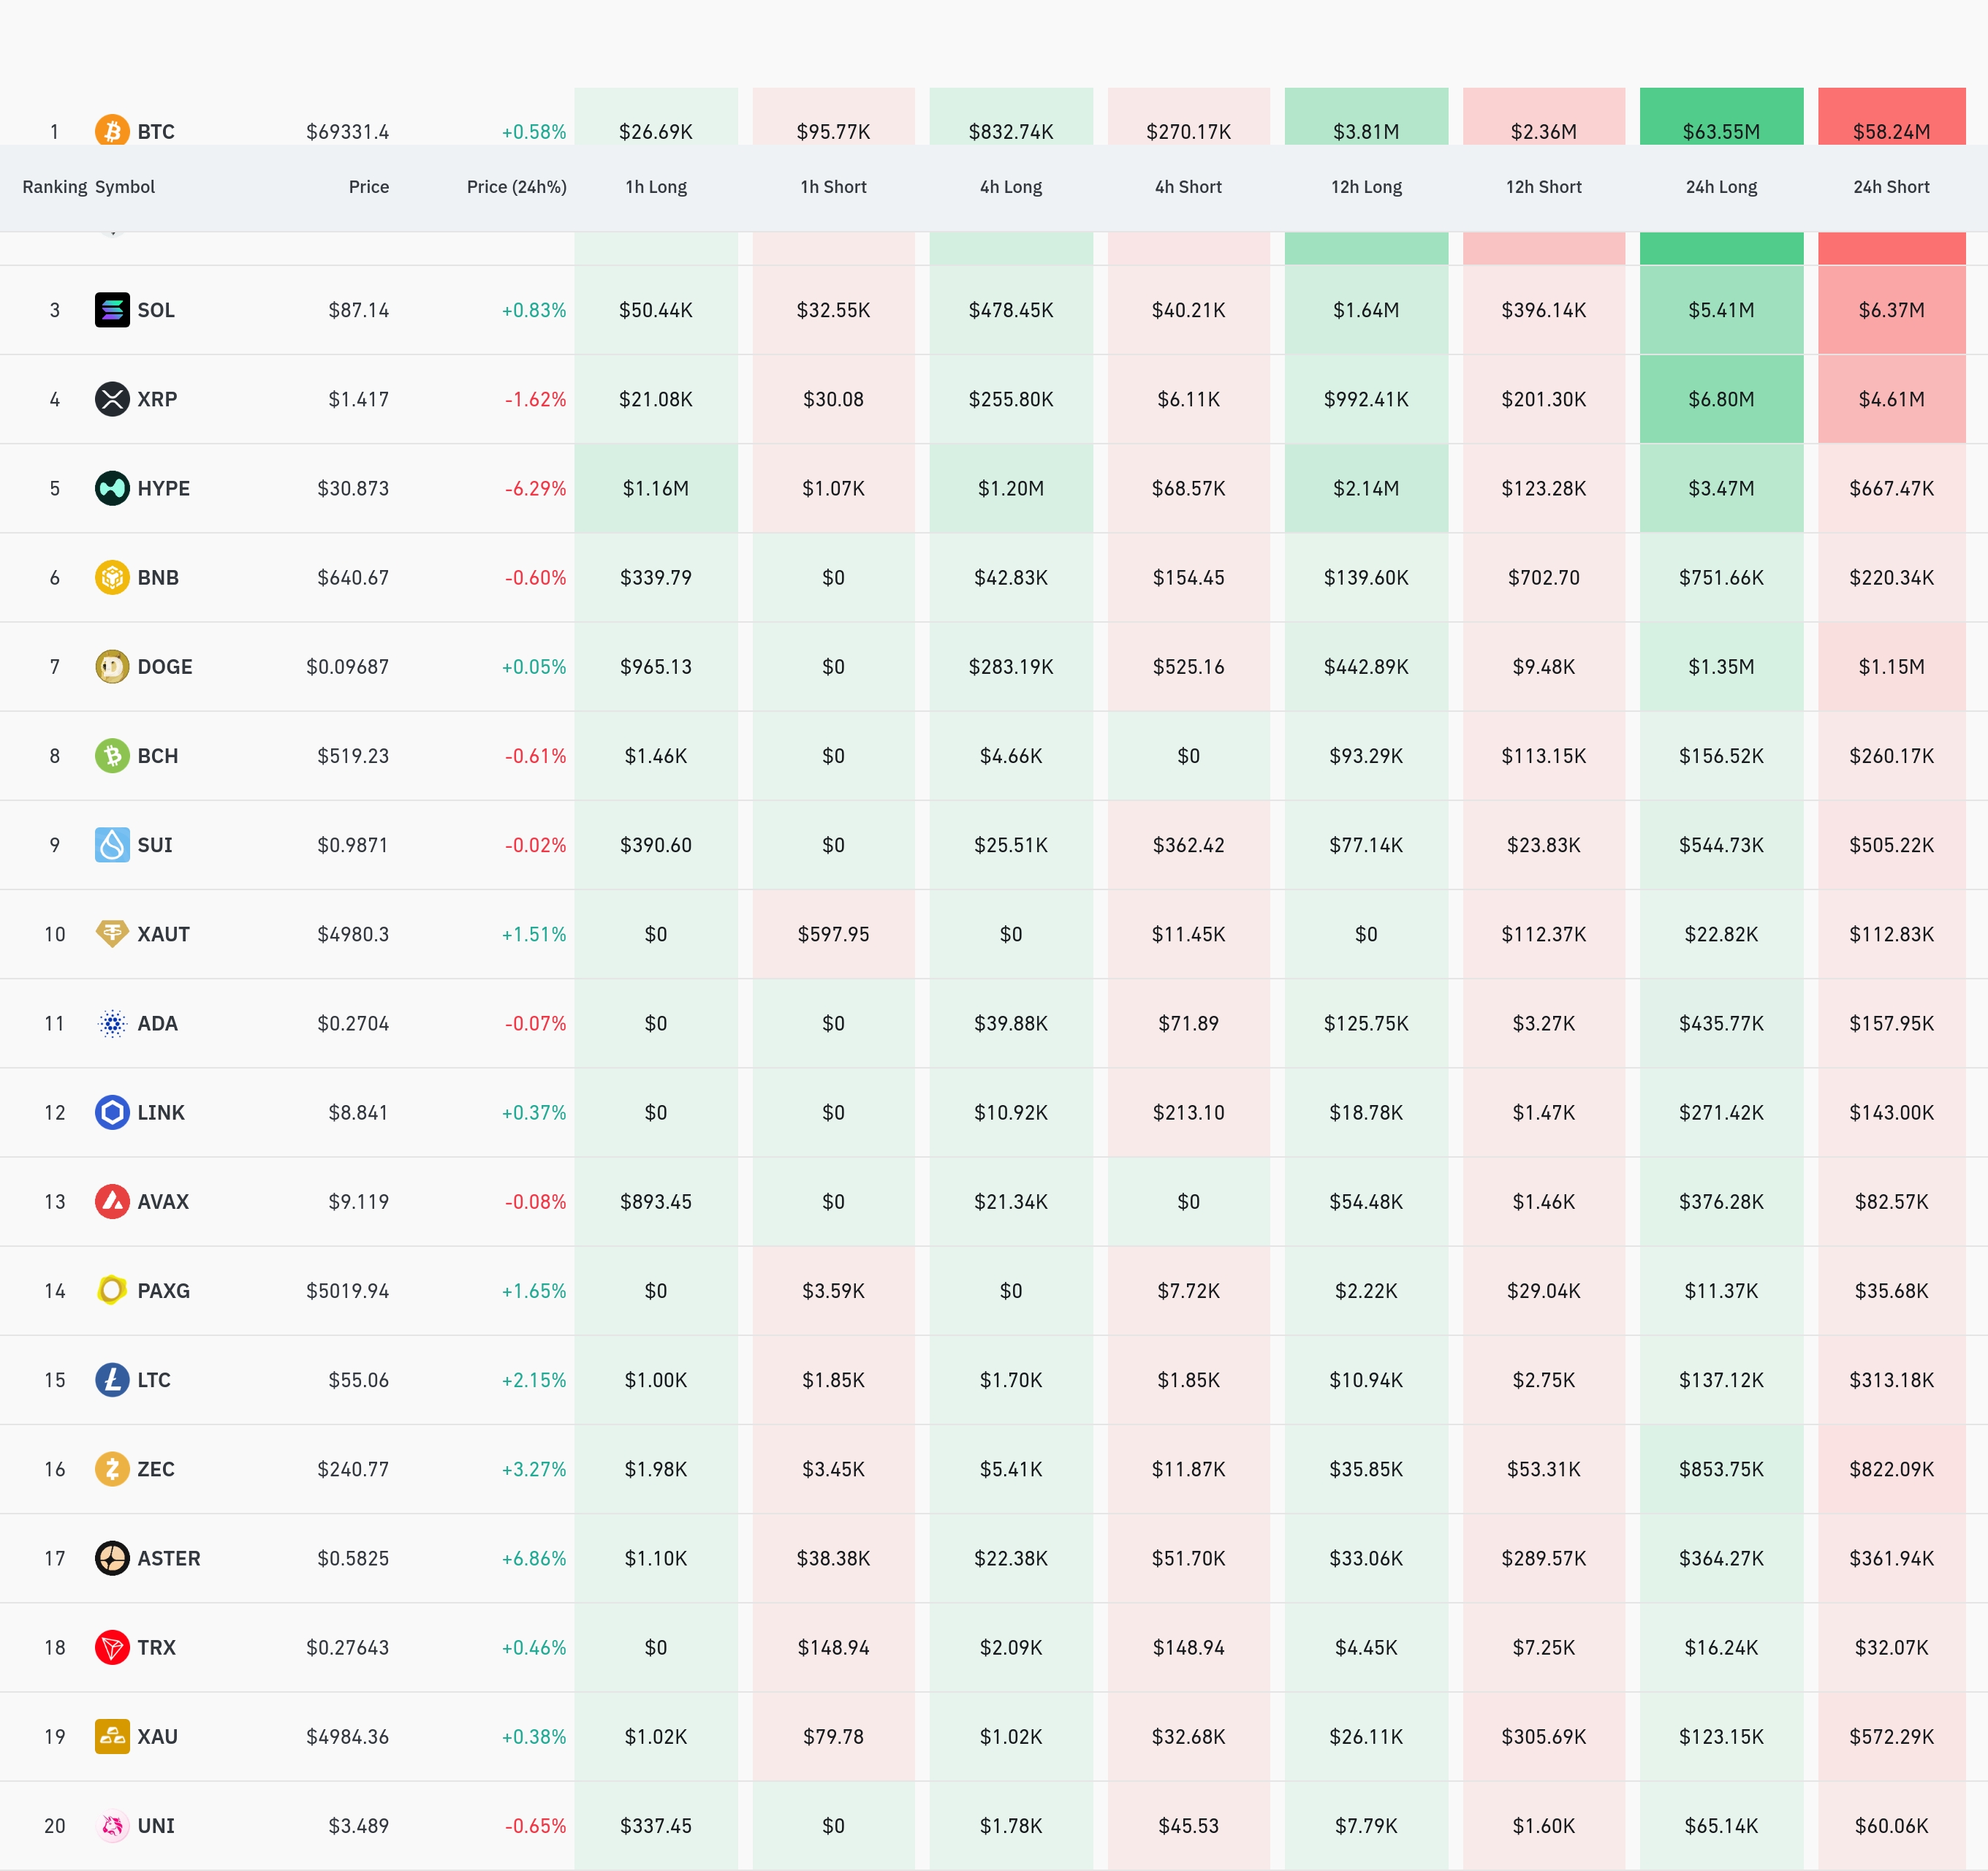The height and width of the screenshot is (1871, 1988).
Task: Click the BNB coin icon
Action: (112, 577)
